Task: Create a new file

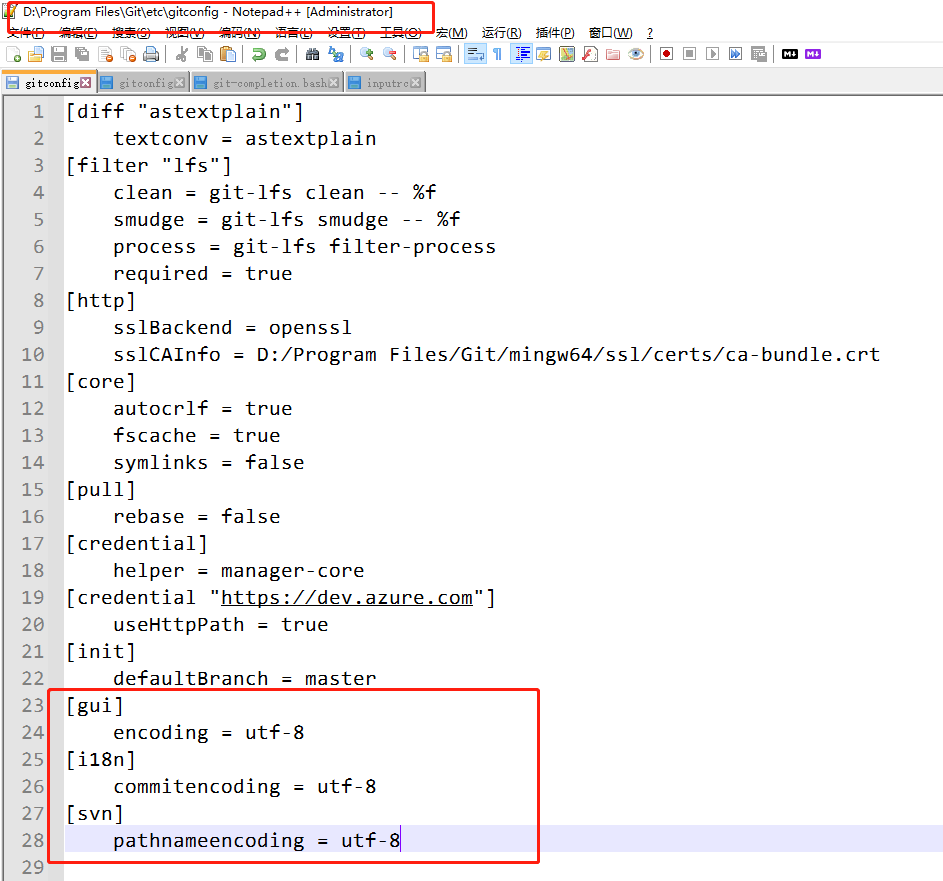Action: coord(12,53)
